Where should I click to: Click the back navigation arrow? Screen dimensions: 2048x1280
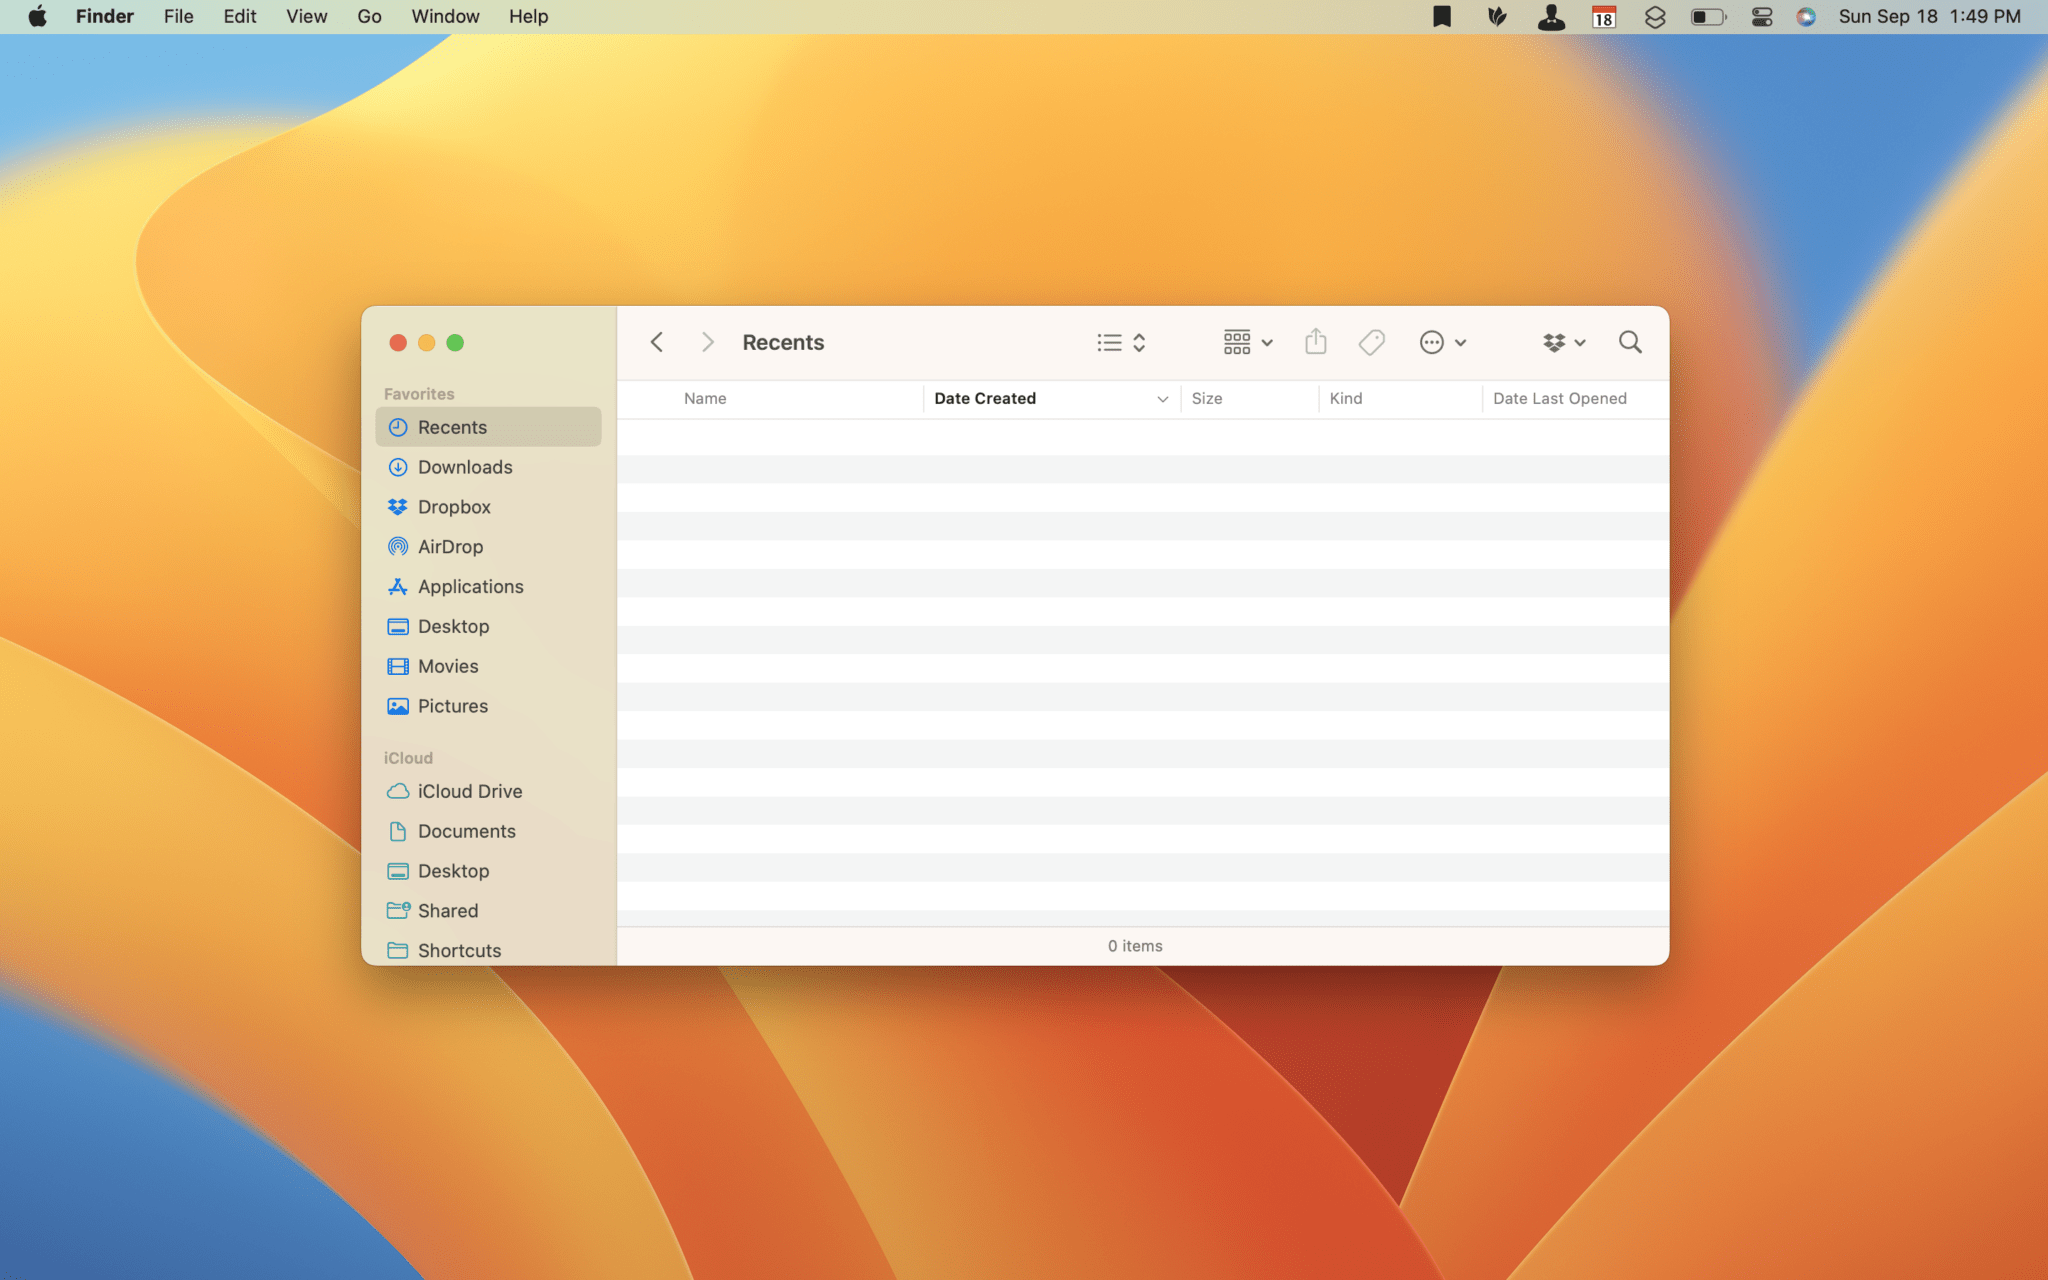(657, 342)
